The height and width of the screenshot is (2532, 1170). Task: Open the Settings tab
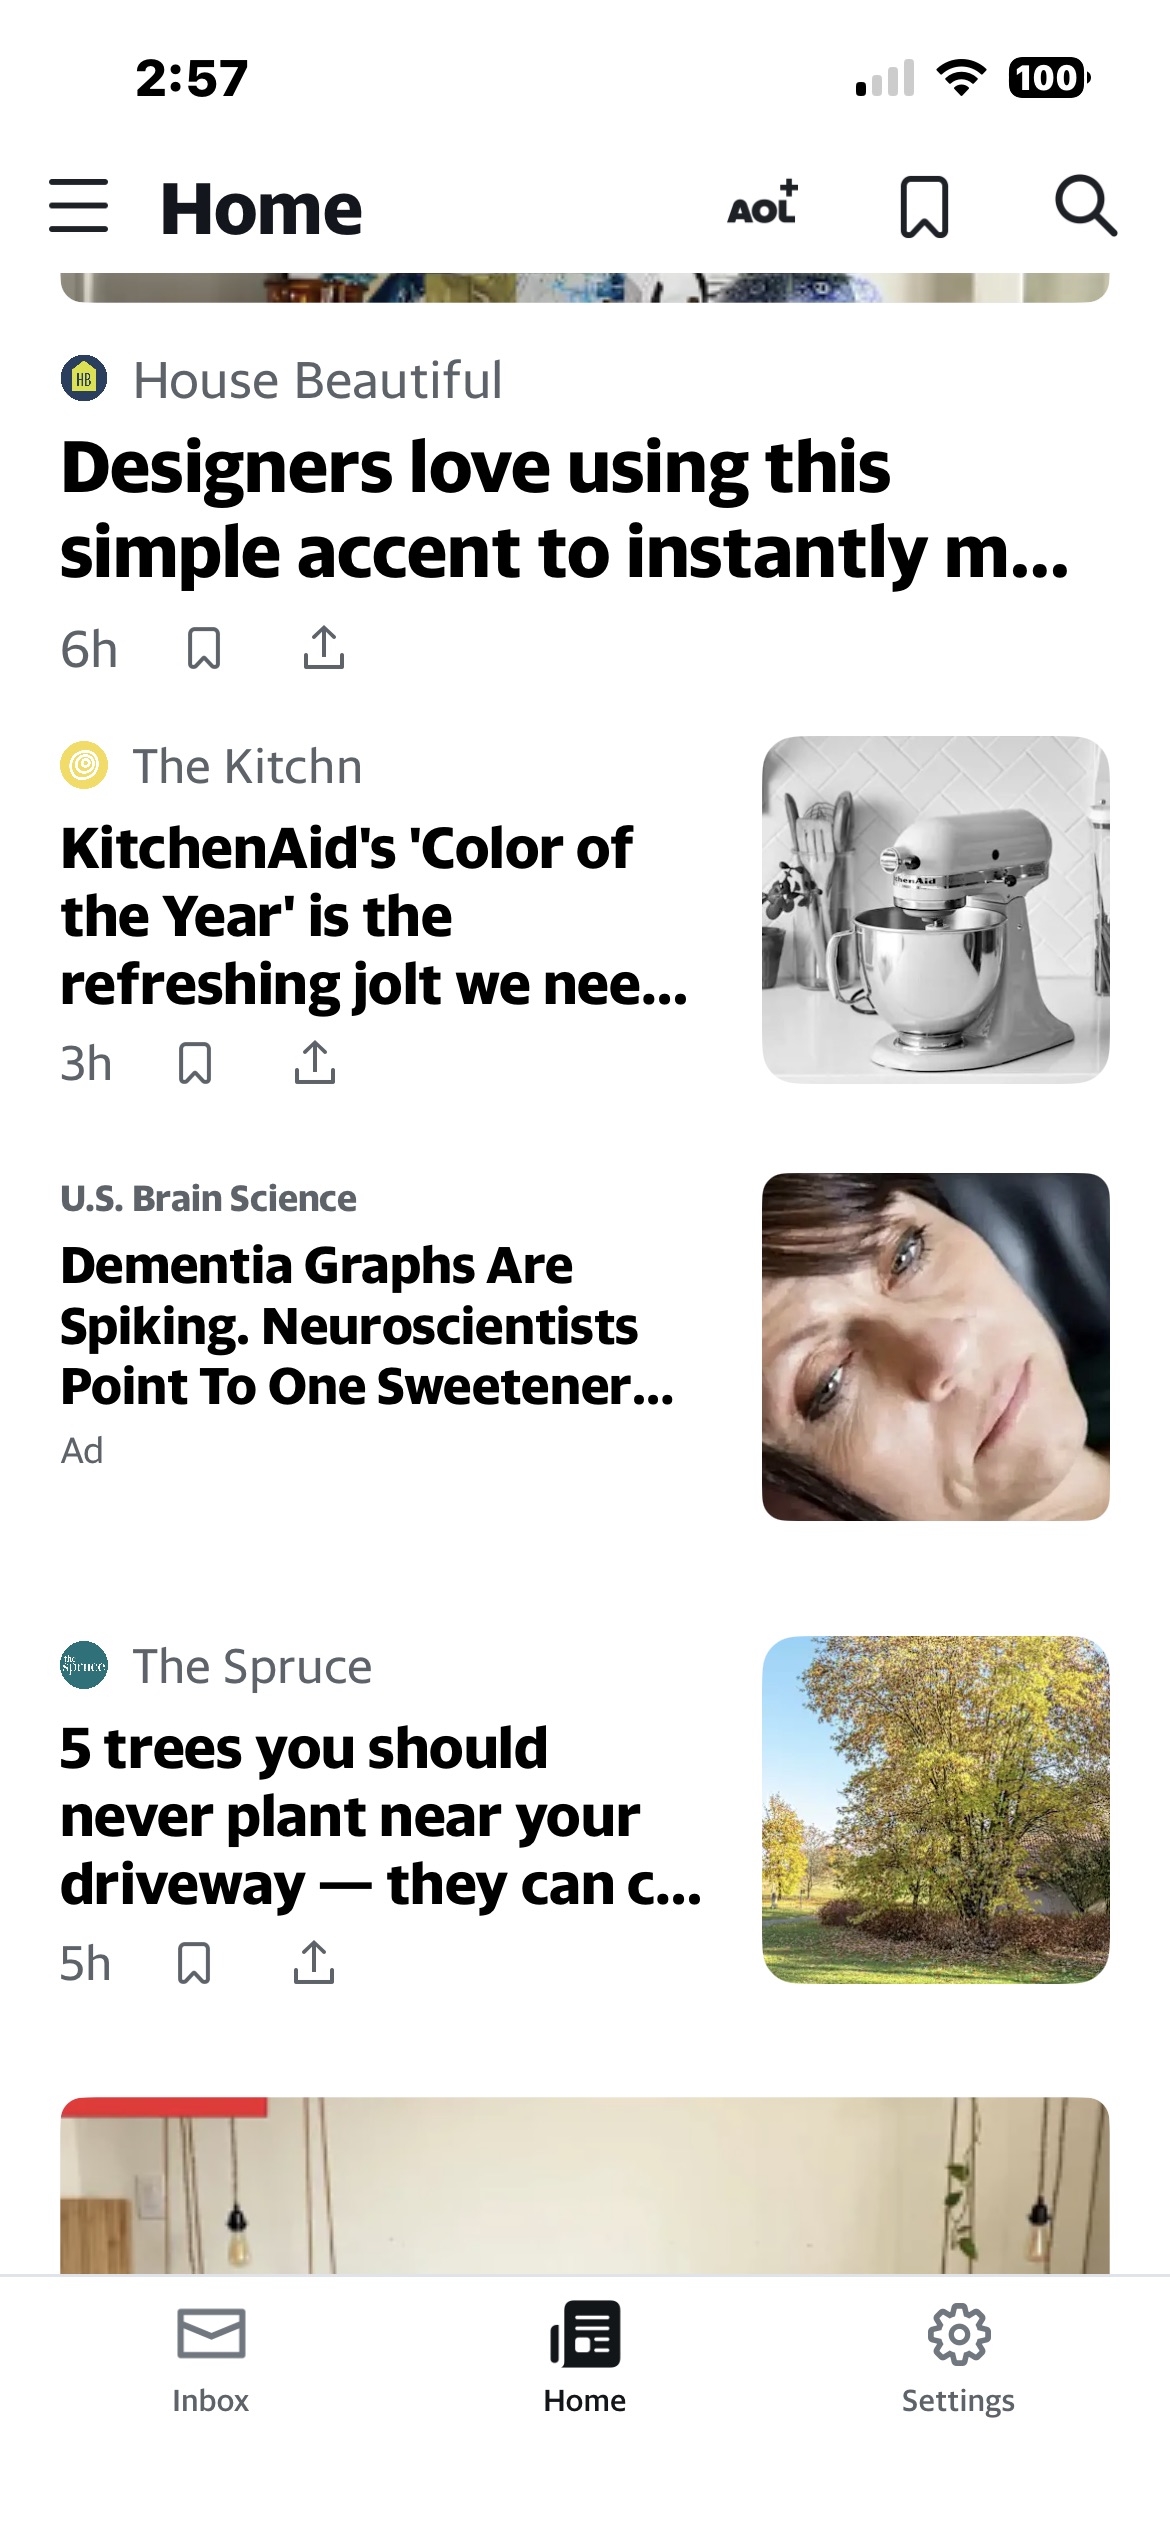coord(958,2357)
